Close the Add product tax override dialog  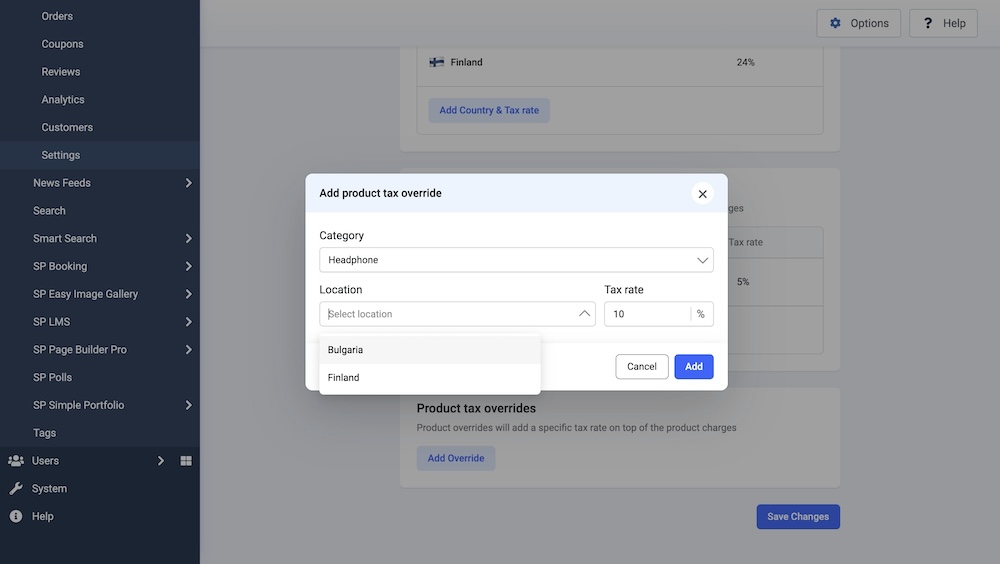(x=702, y=194)
